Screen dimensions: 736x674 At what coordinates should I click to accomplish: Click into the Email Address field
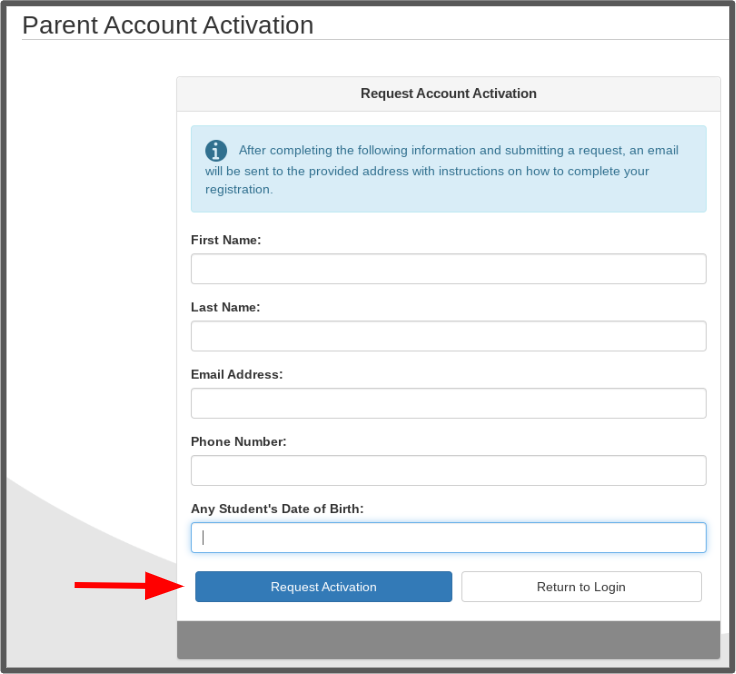(448, 403)
